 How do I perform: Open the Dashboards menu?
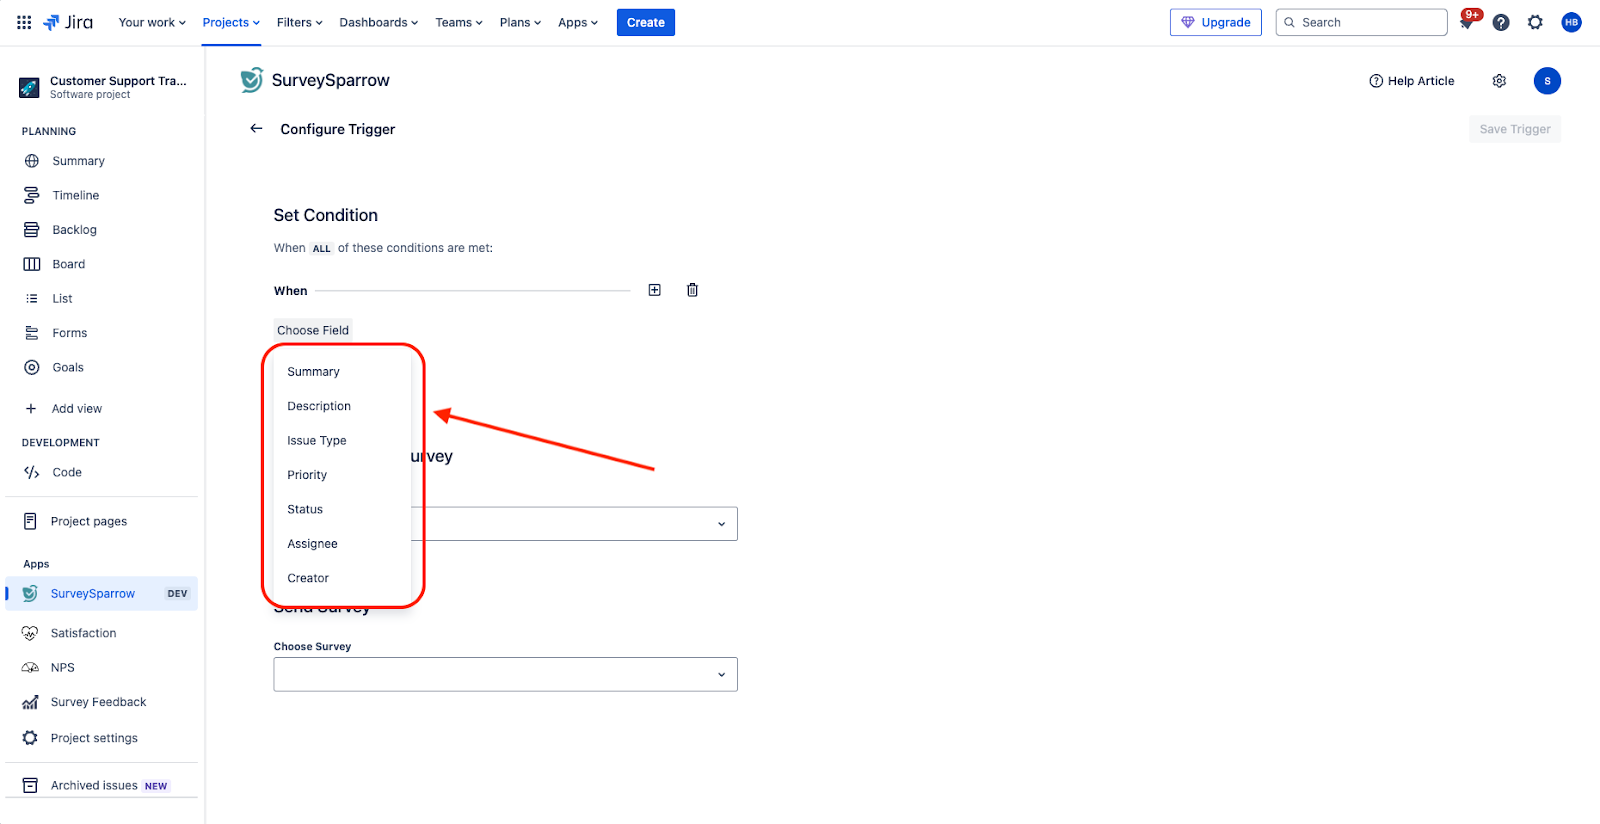coord(378,22)
